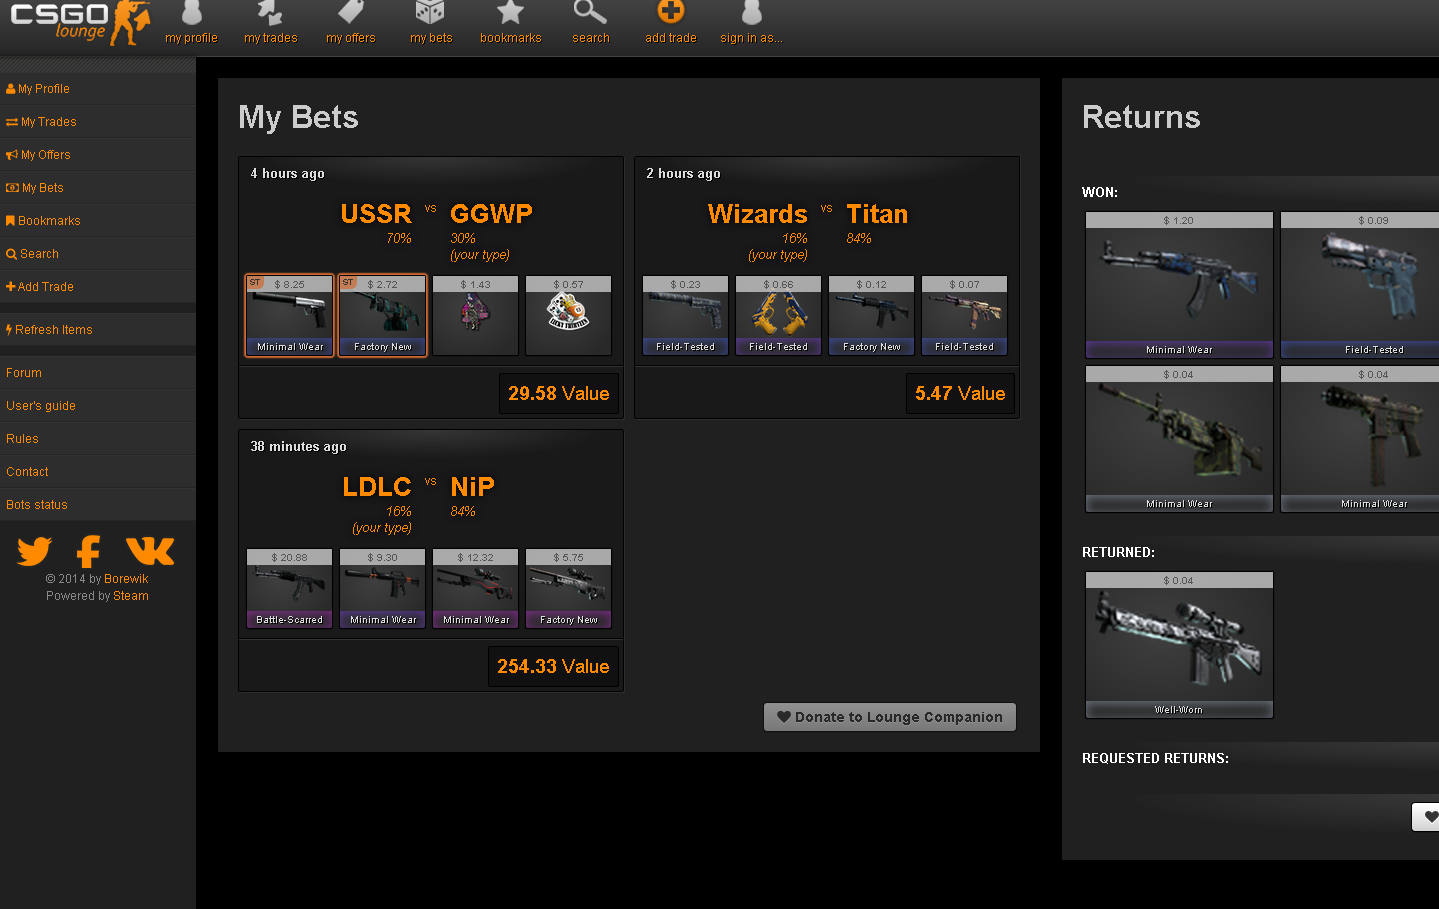Click Donate to Lounge Companion button
The height and width of the screenshot is (909, 1439).
[x=890, y=717]
